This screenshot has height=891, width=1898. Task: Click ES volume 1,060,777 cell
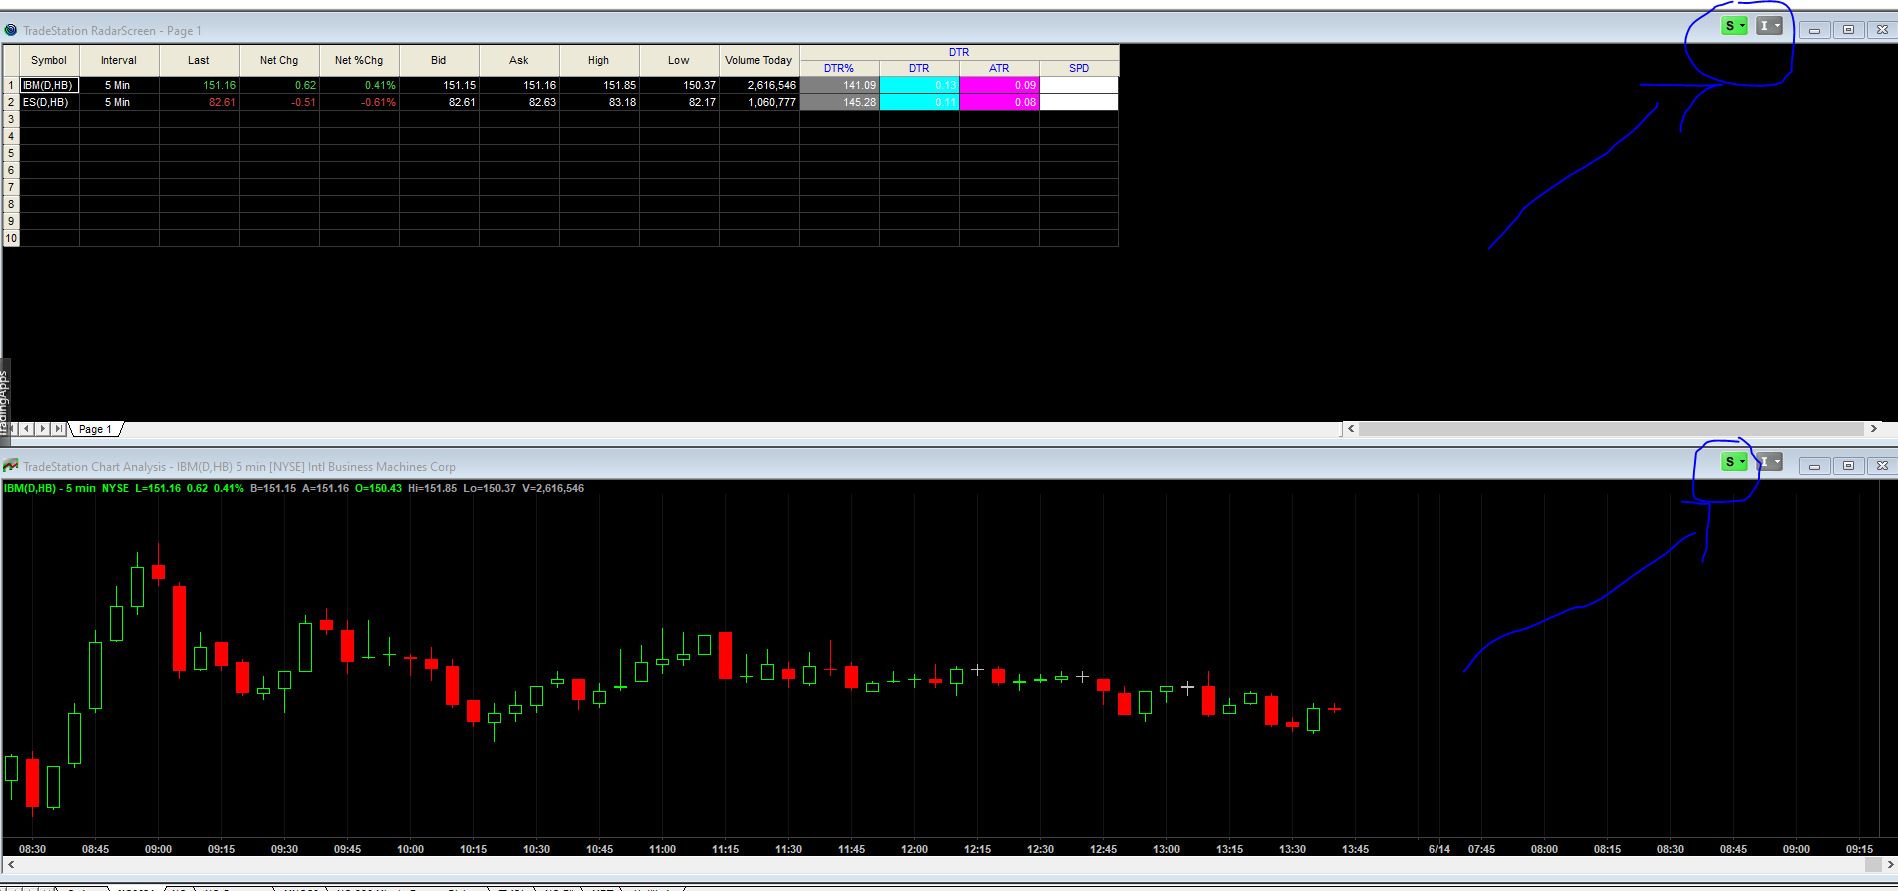click(x=759, y=102)
